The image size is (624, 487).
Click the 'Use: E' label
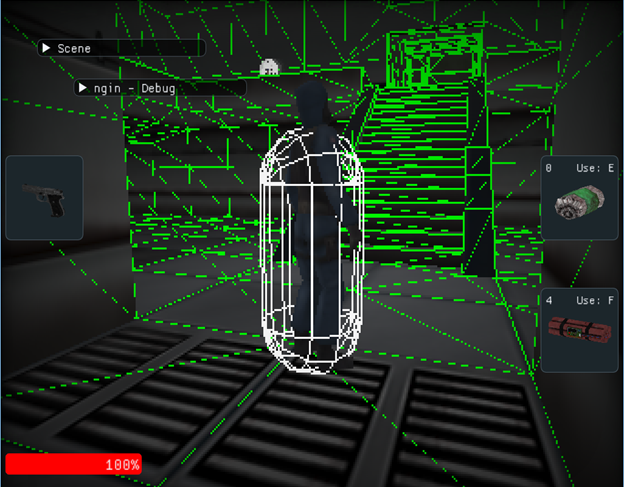[595, 168]
